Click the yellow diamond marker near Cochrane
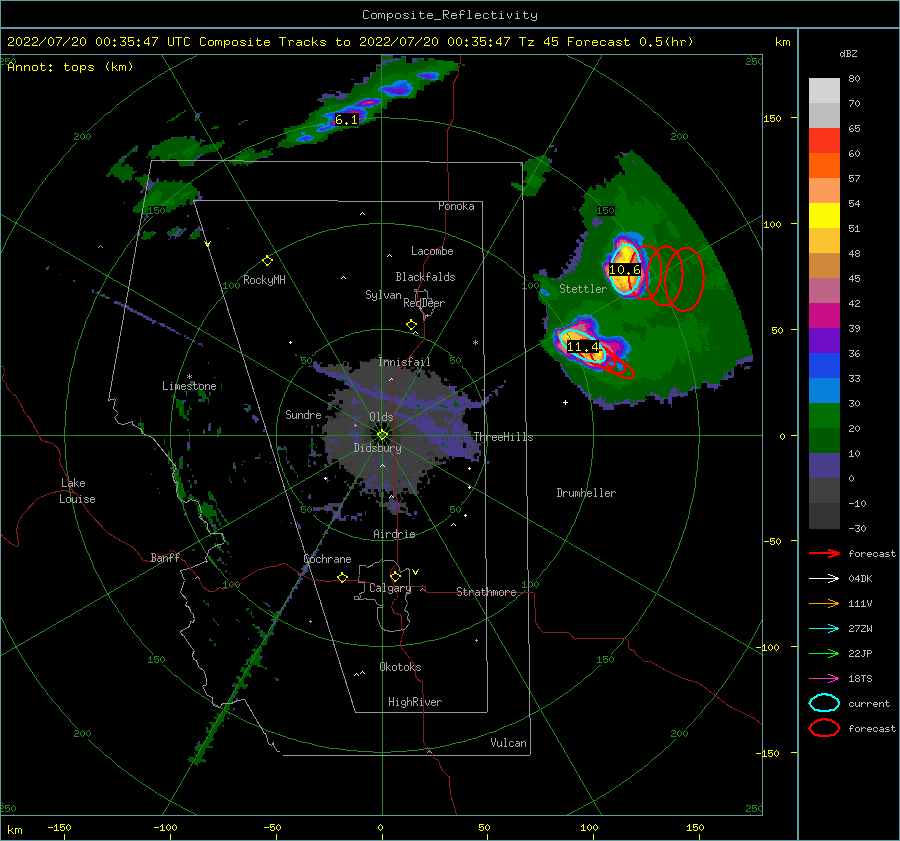Image resolution: width=900 pixels, height=841 pixels. (343, 577)
